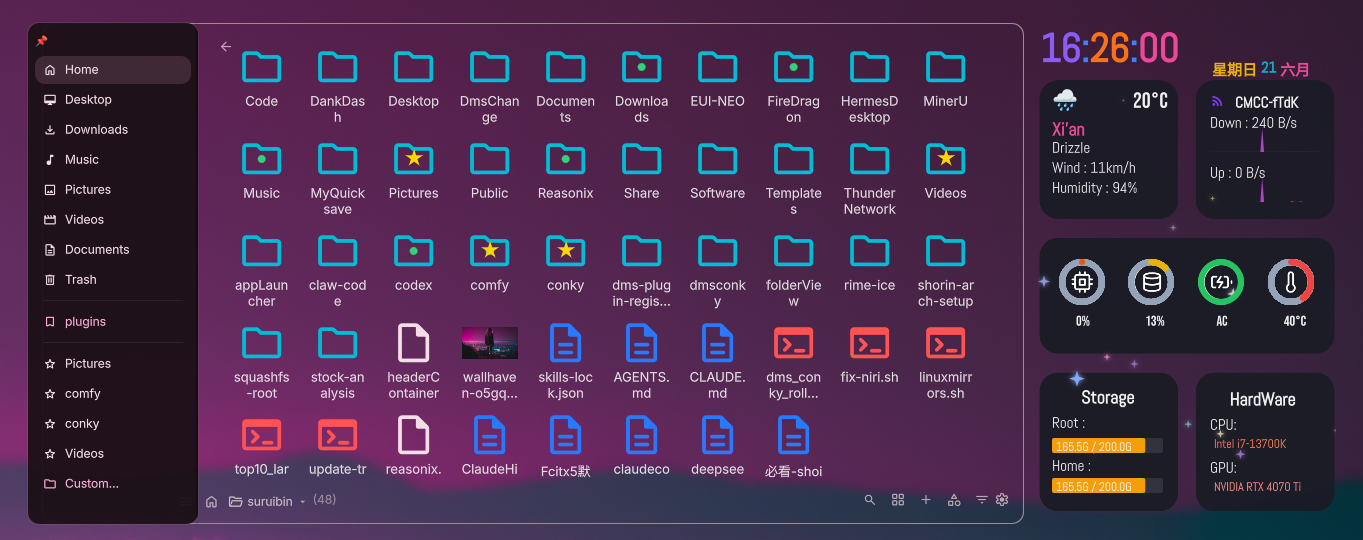Click the home icon in the path bar
Screen dimensions: 1363x540
[x=211, y=501]
